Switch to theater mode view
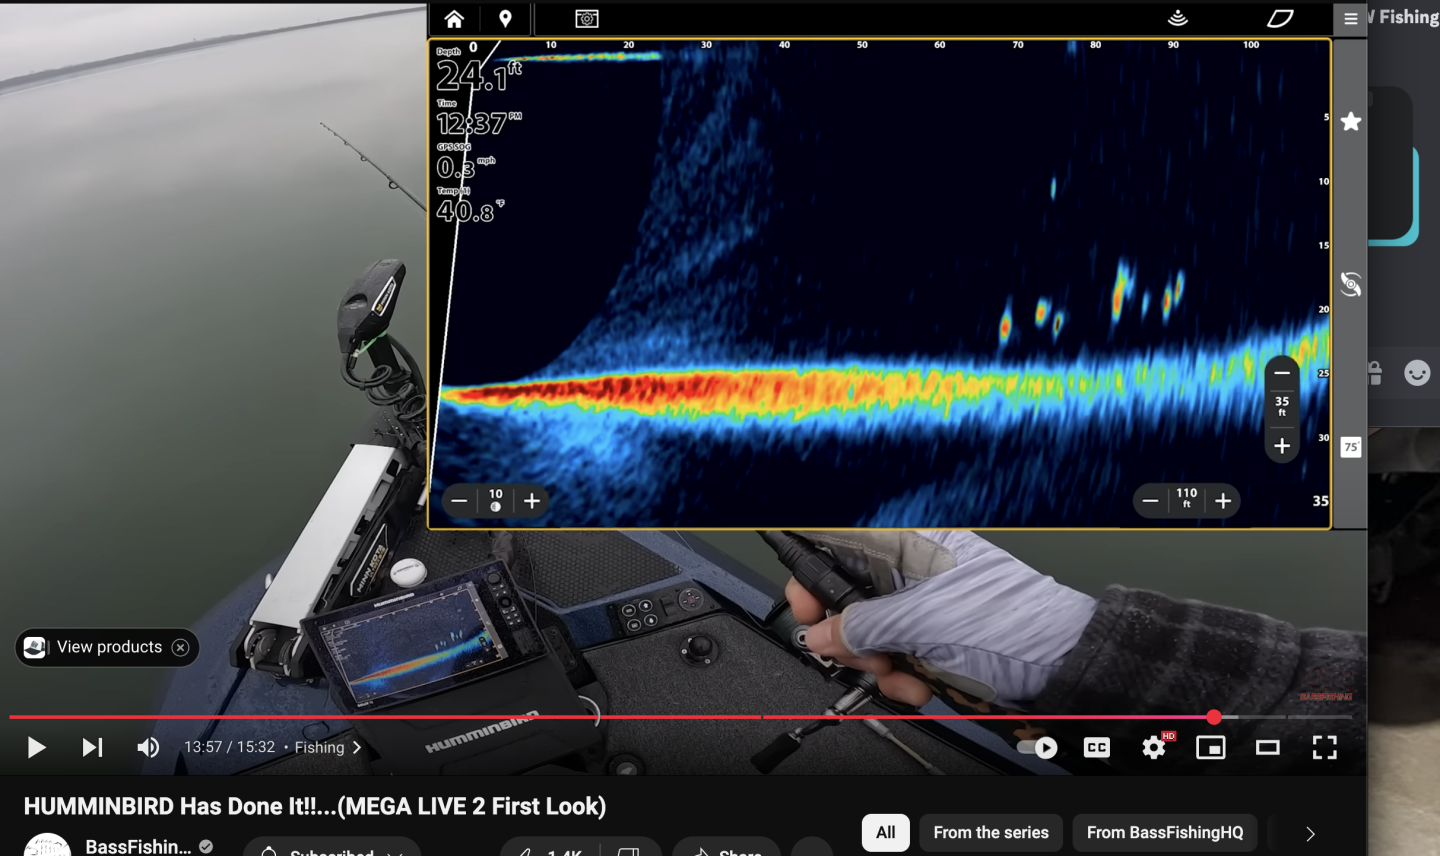The width and height of the screenshot is (1440, 856). (1268, 748)
